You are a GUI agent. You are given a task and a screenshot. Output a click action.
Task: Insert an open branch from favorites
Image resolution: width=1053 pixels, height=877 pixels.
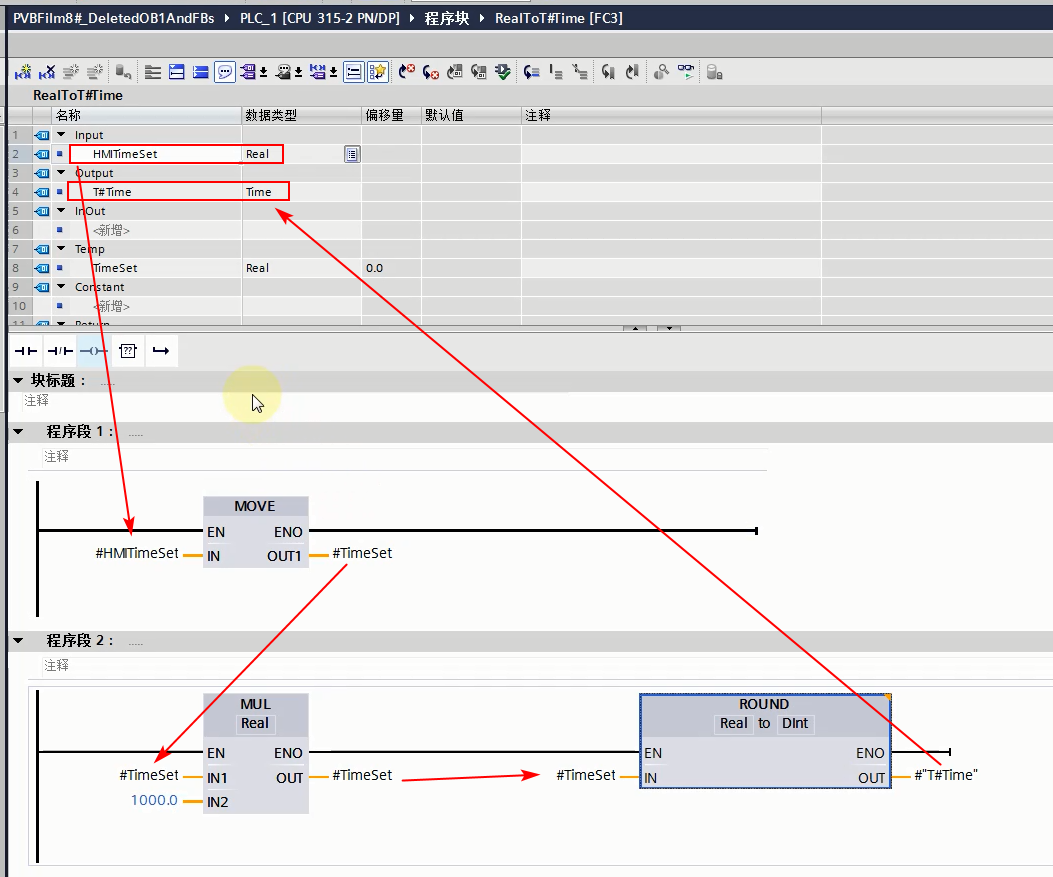161,351
